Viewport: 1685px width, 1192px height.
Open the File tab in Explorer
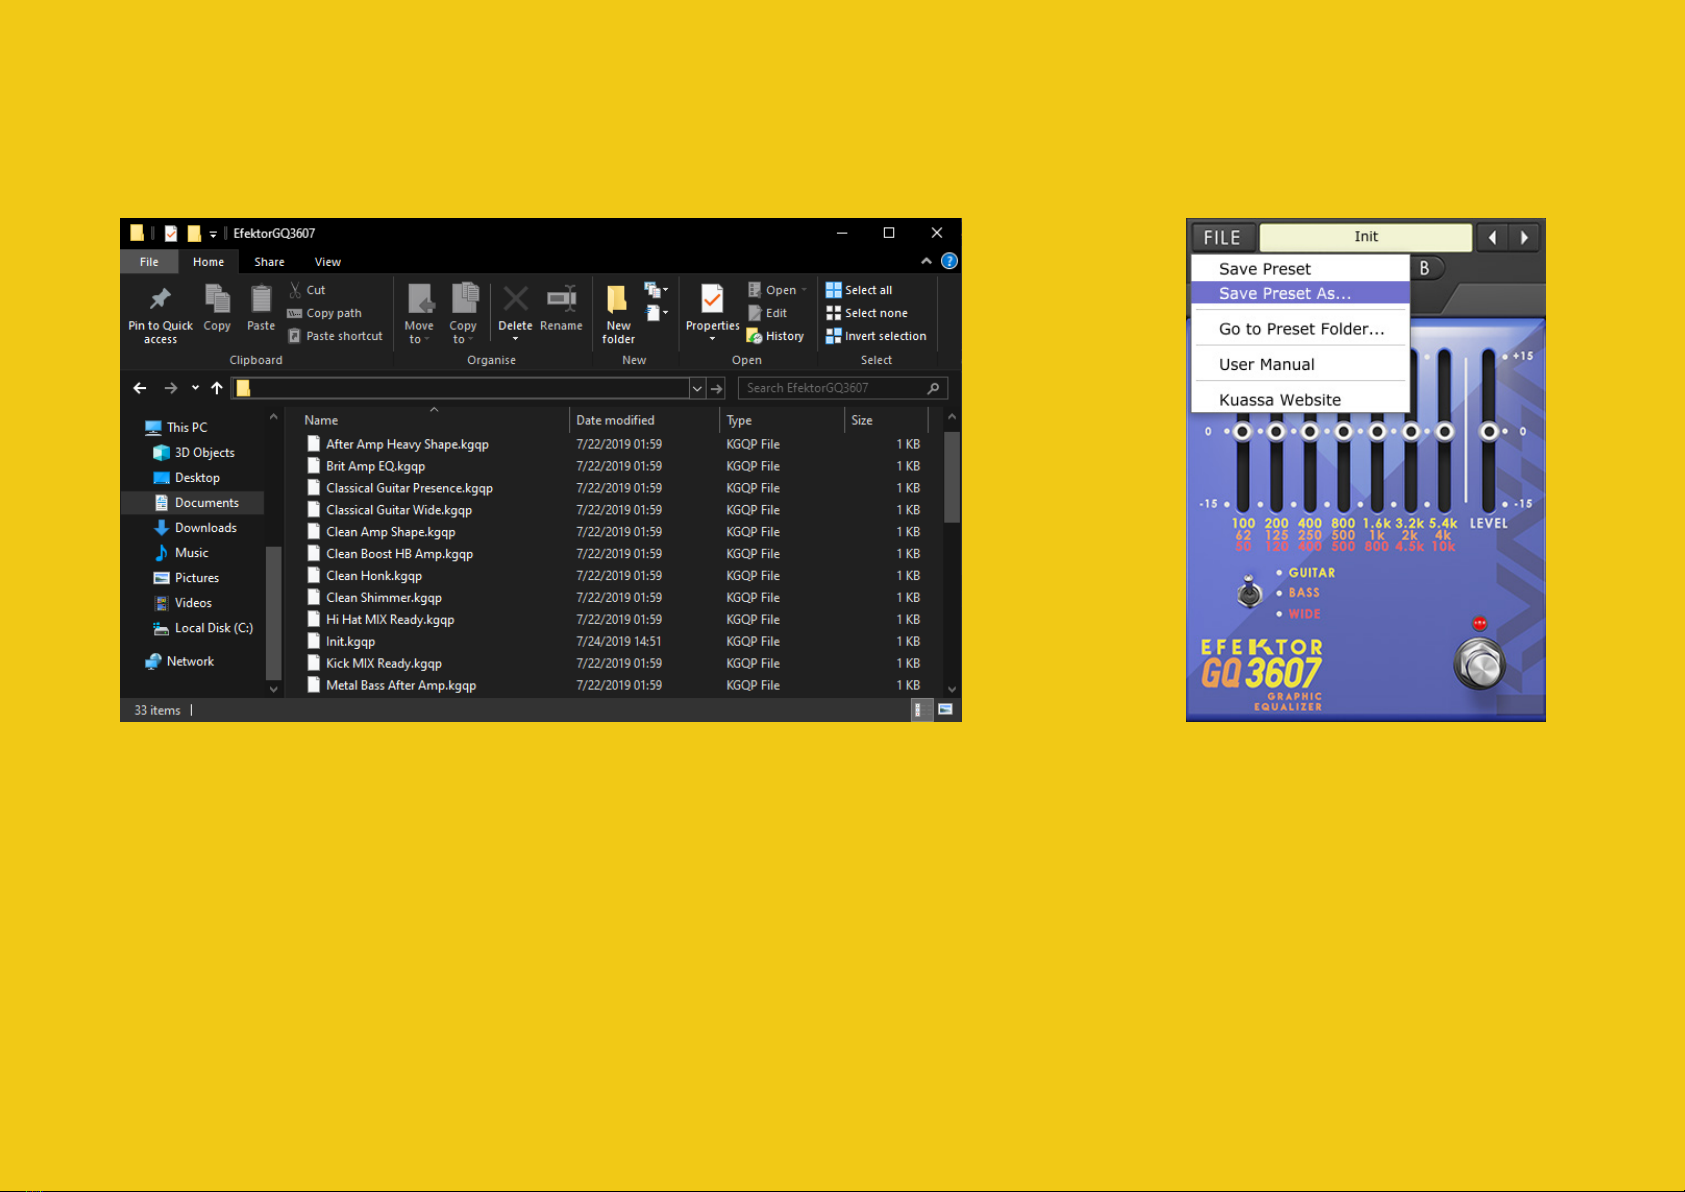tap(149, 262)
